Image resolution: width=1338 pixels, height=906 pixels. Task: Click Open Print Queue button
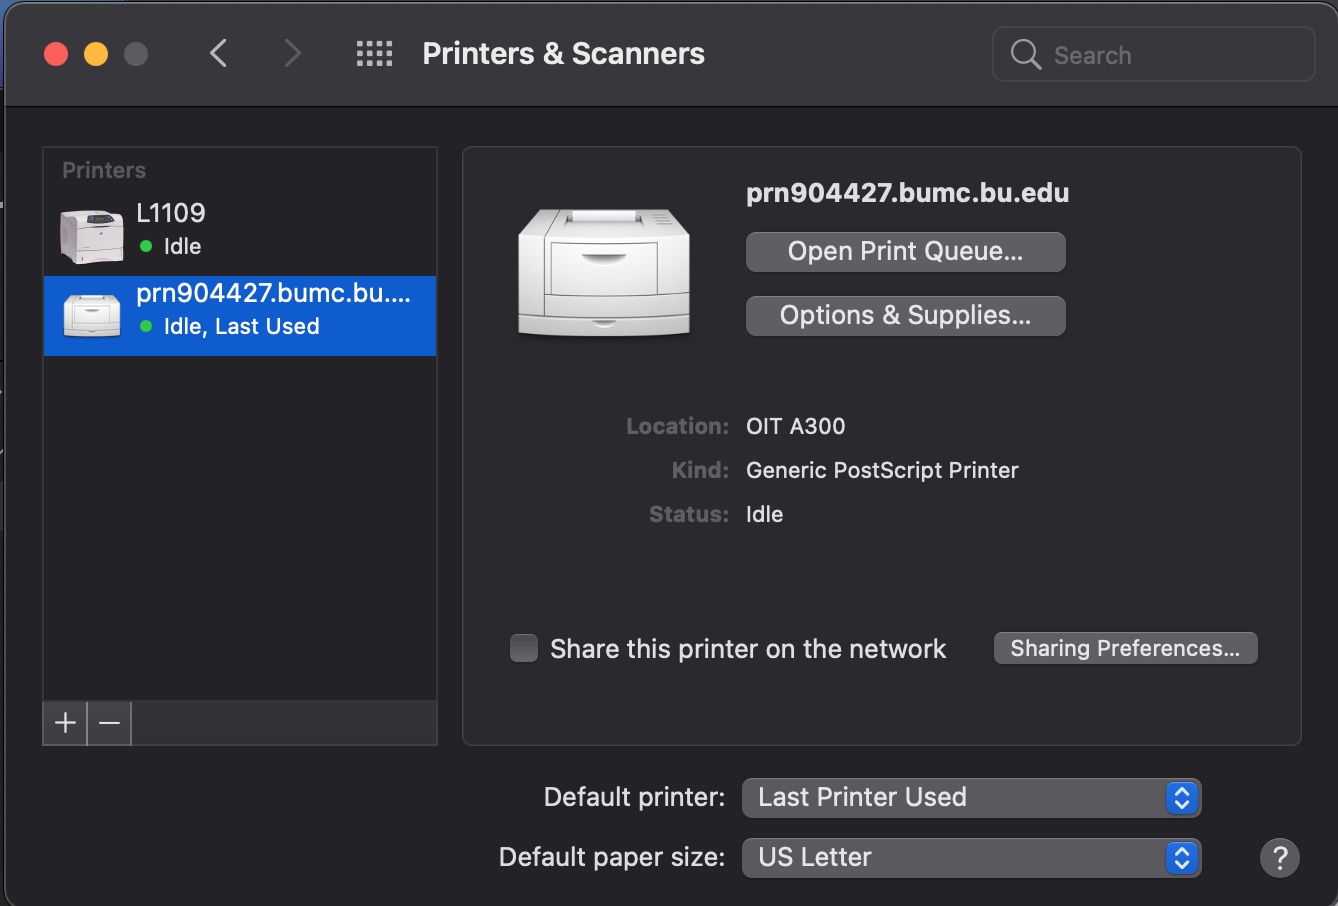906,252
